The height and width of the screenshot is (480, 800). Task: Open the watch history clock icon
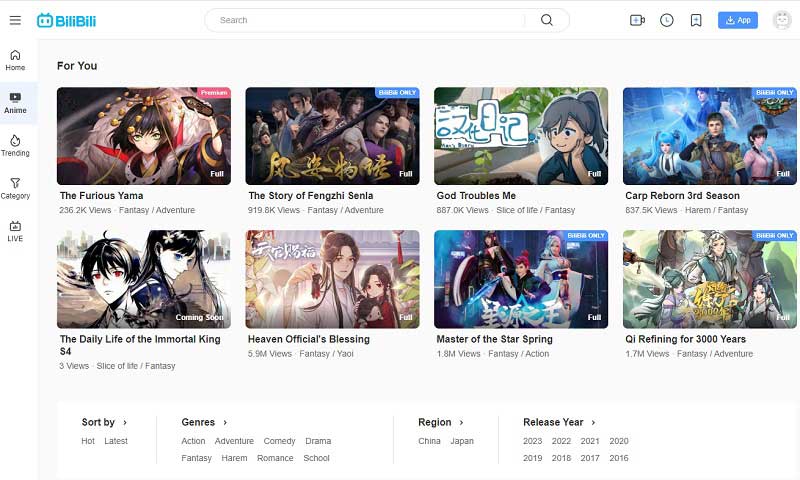click(x=666, y=20)
